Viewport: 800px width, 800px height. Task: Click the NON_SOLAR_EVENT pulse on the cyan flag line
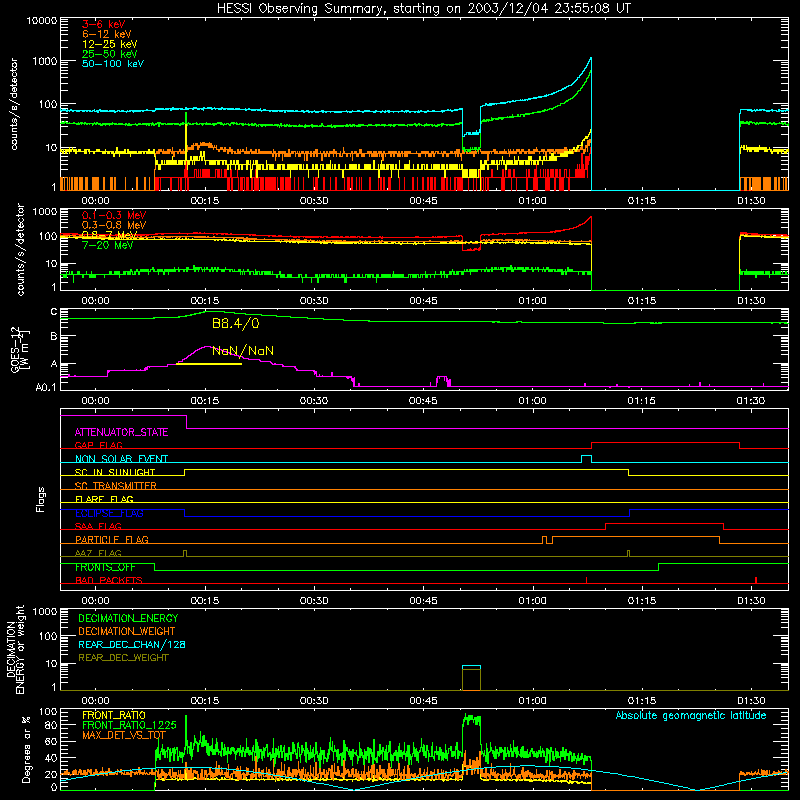click(x=587, y=459)
